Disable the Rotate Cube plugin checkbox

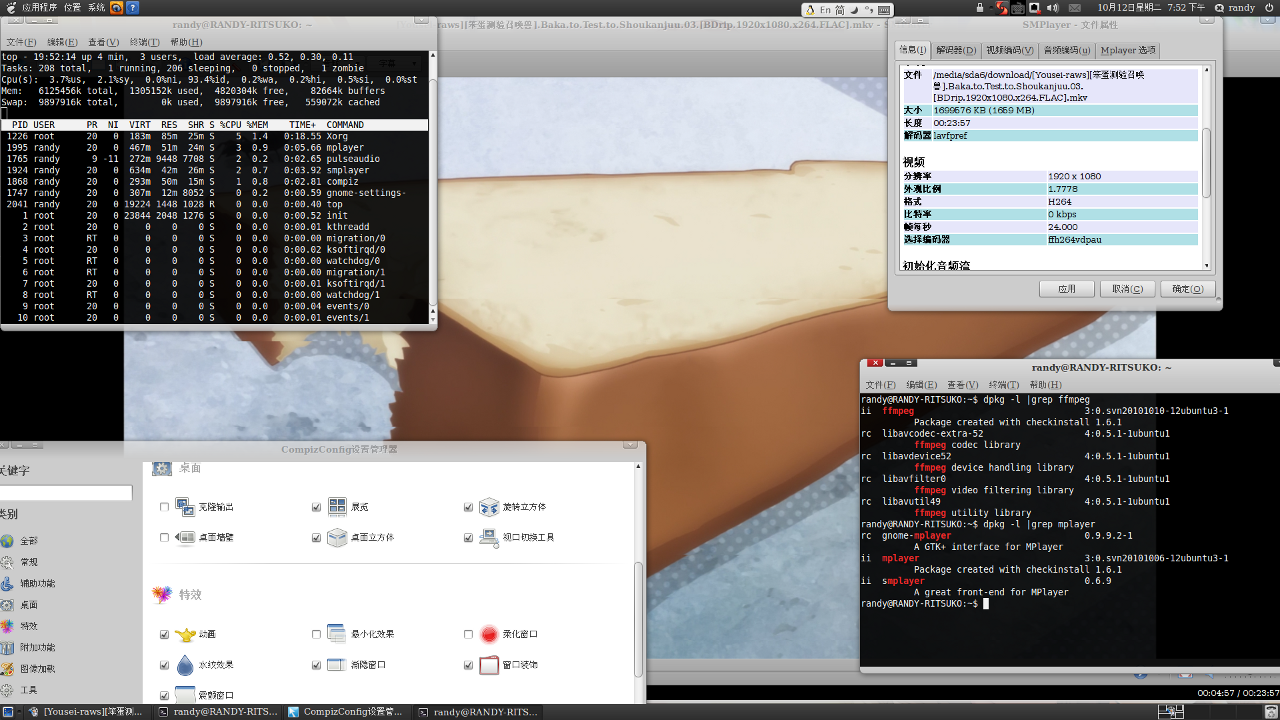pos(468,507)
